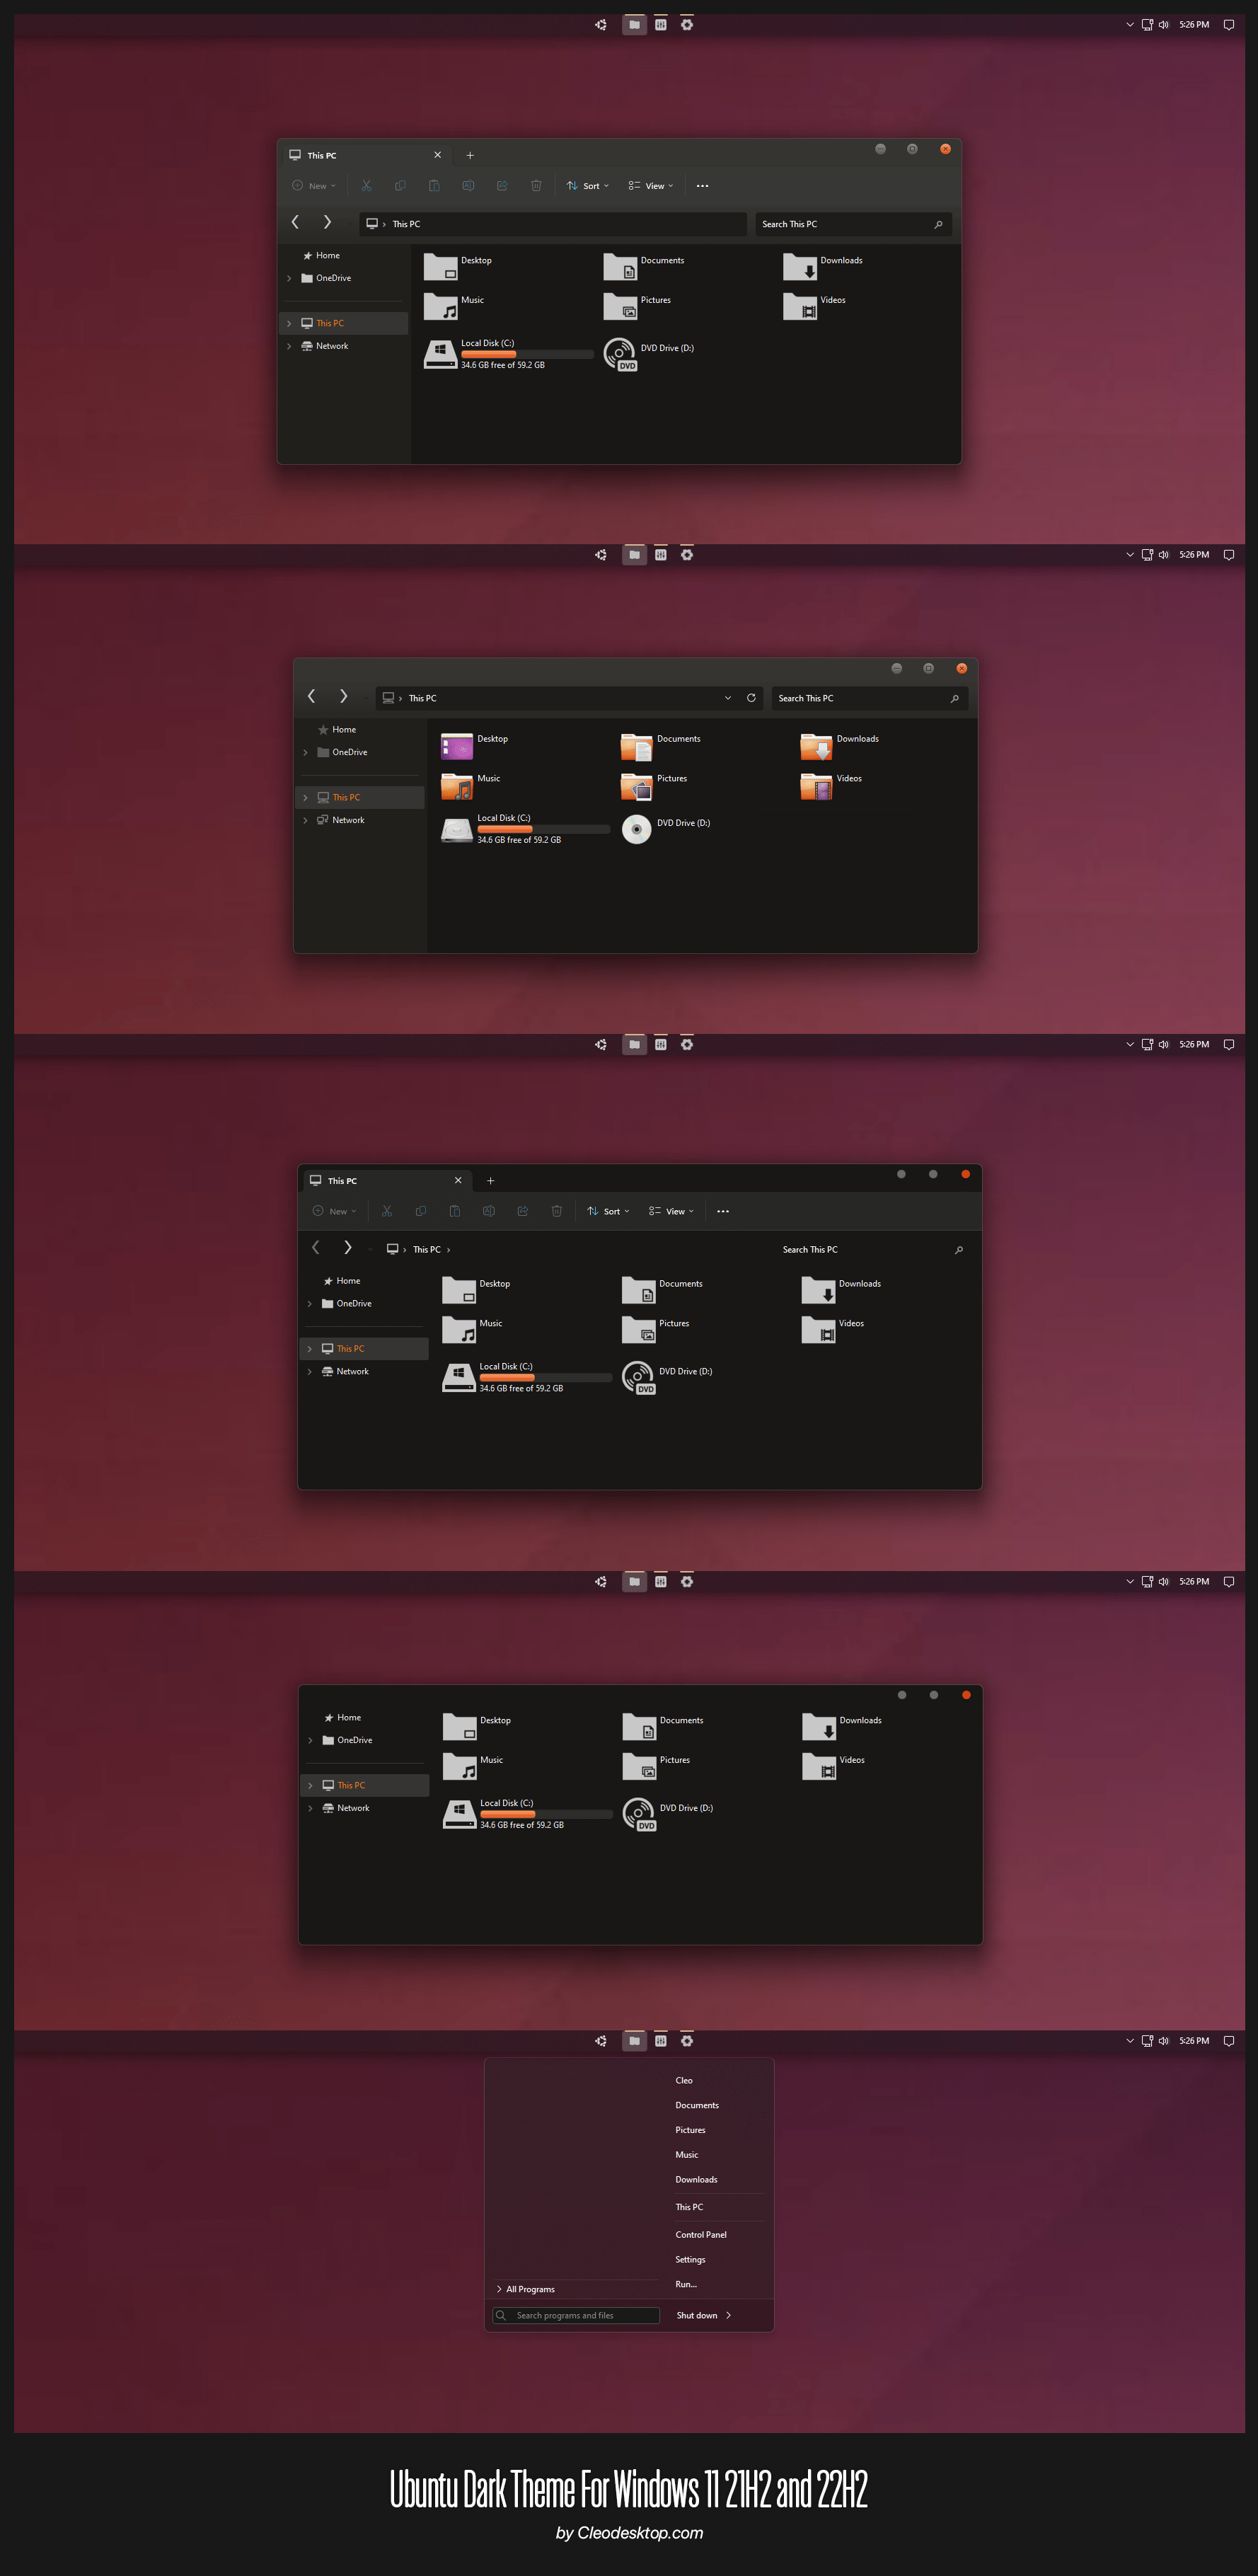1258x2576 pixels.
Task: Open the orange Videos folder with filmstrip
Action: 816,786
